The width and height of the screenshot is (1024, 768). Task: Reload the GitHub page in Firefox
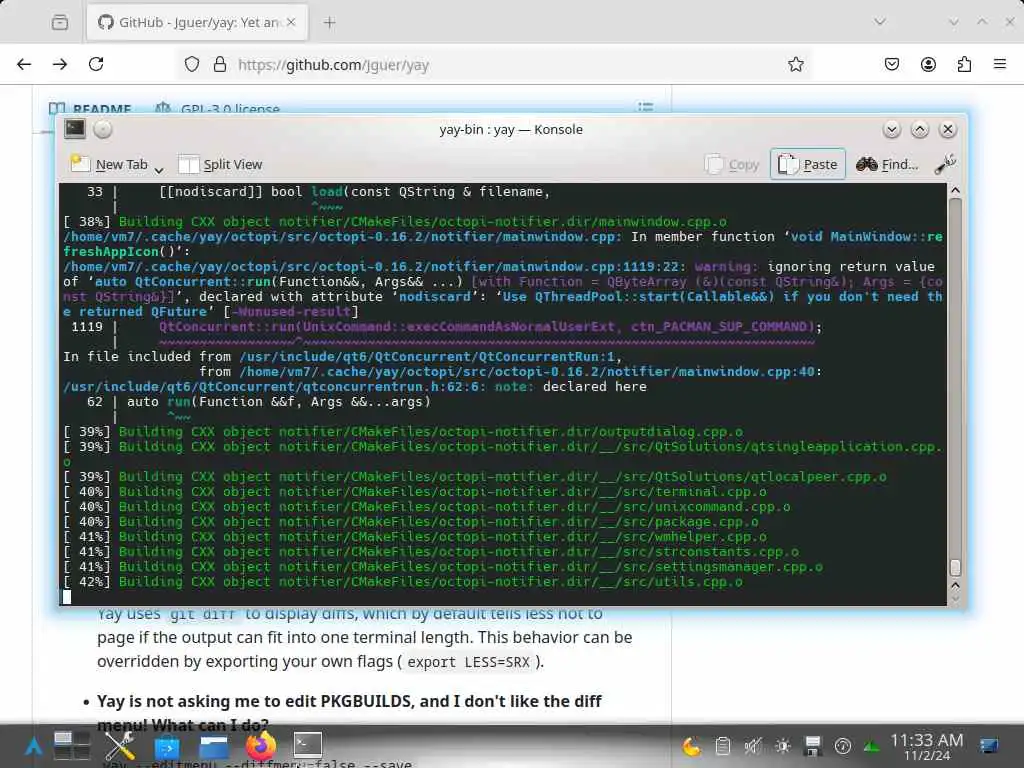click(x=96, y=64)
